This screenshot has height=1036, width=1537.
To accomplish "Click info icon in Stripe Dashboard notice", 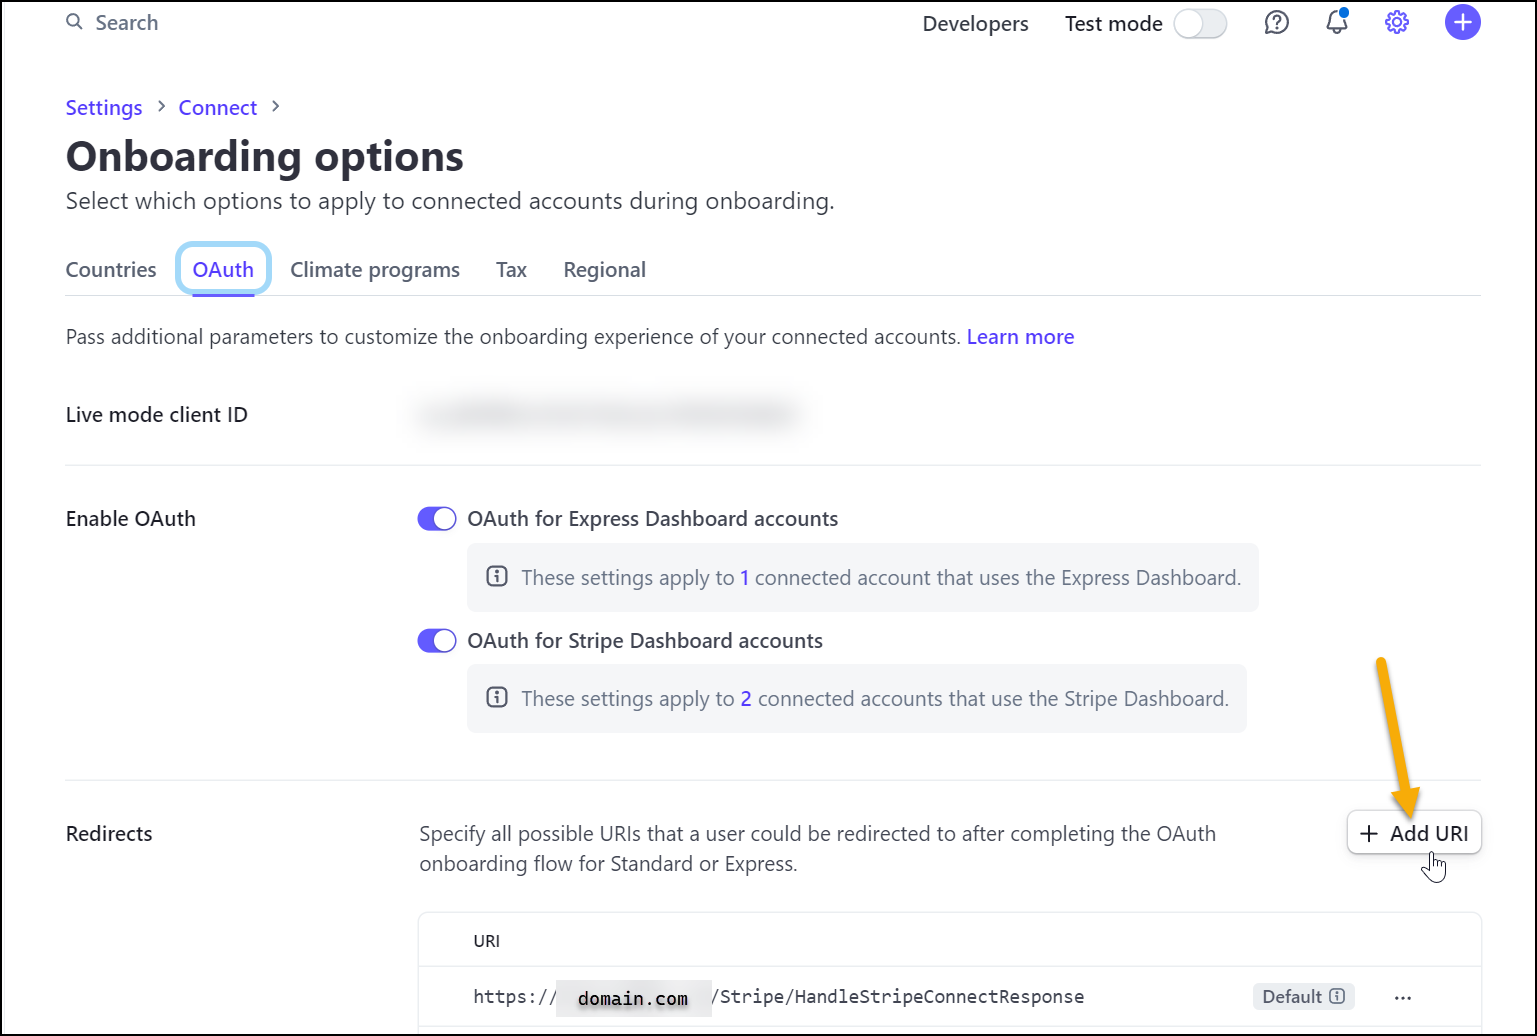I will 496,698.
